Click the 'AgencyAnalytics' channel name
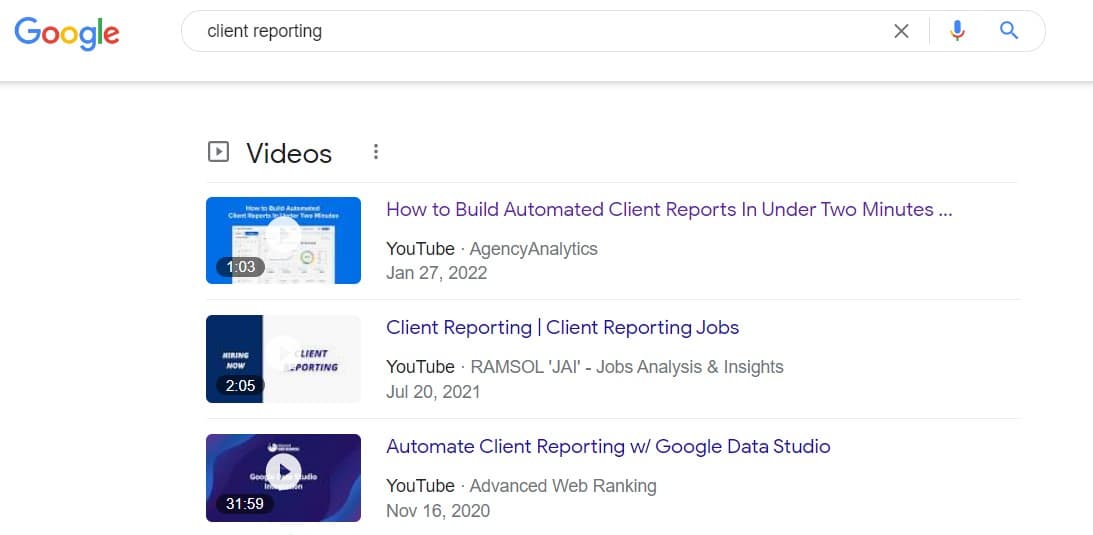The image size is (1093, 535). coord(533,249)
